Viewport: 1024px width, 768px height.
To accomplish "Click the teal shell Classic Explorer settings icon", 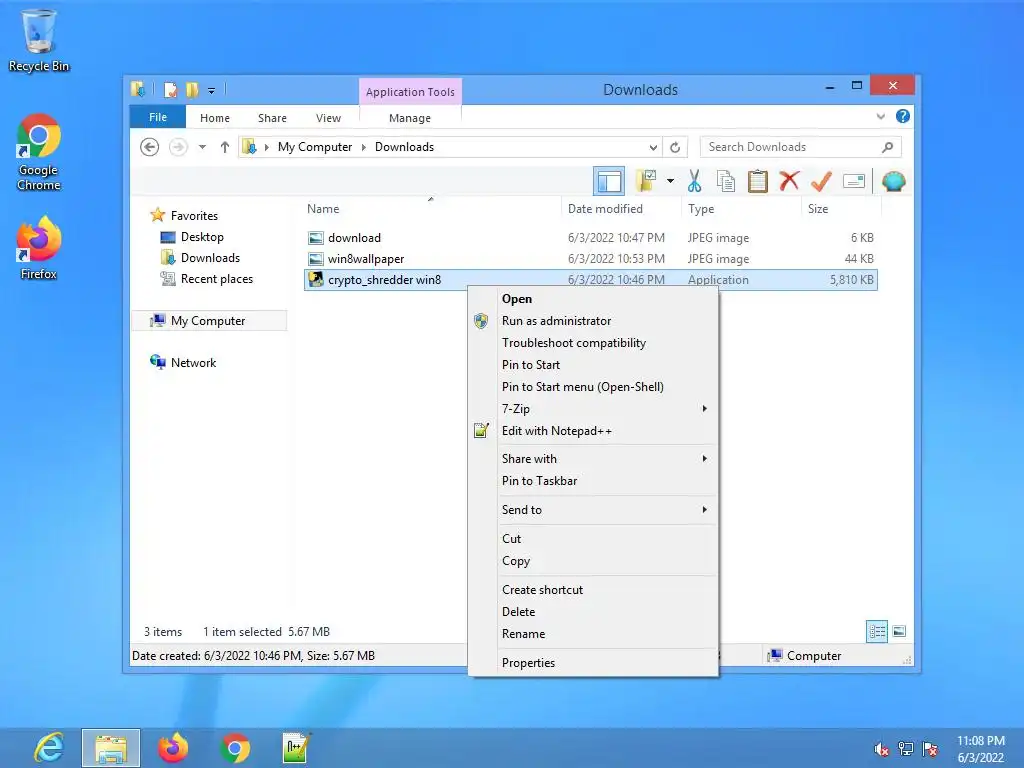I will [893, 181].
